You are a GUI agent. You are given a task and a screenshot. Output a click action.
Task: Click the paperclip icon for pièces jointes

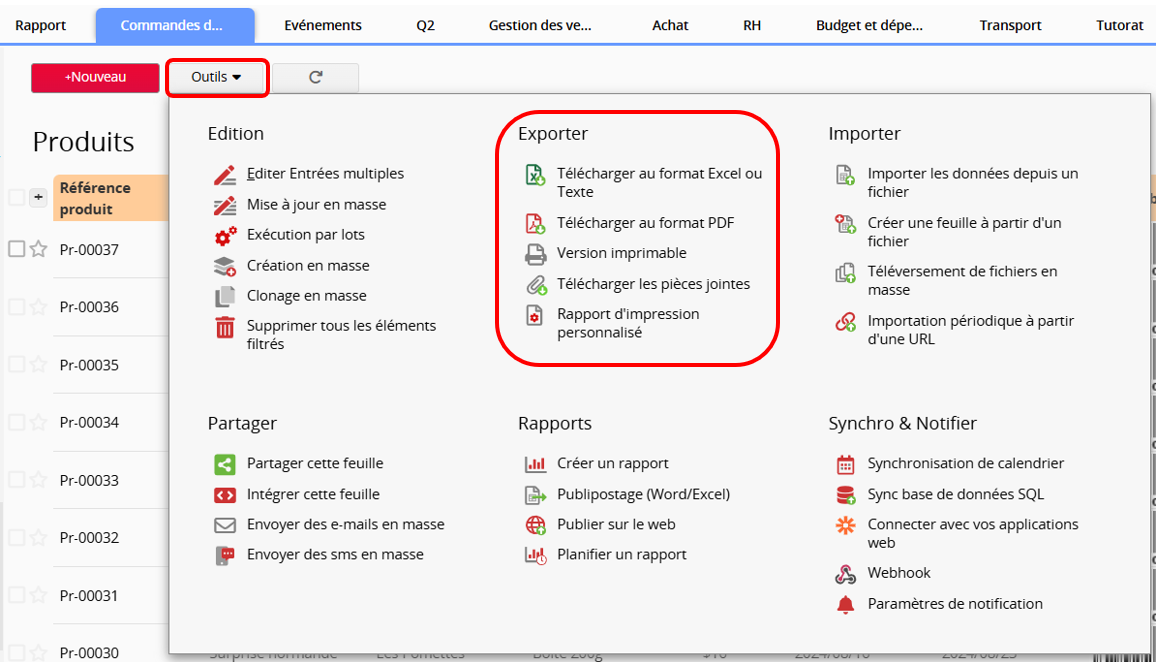coord(535,285)
